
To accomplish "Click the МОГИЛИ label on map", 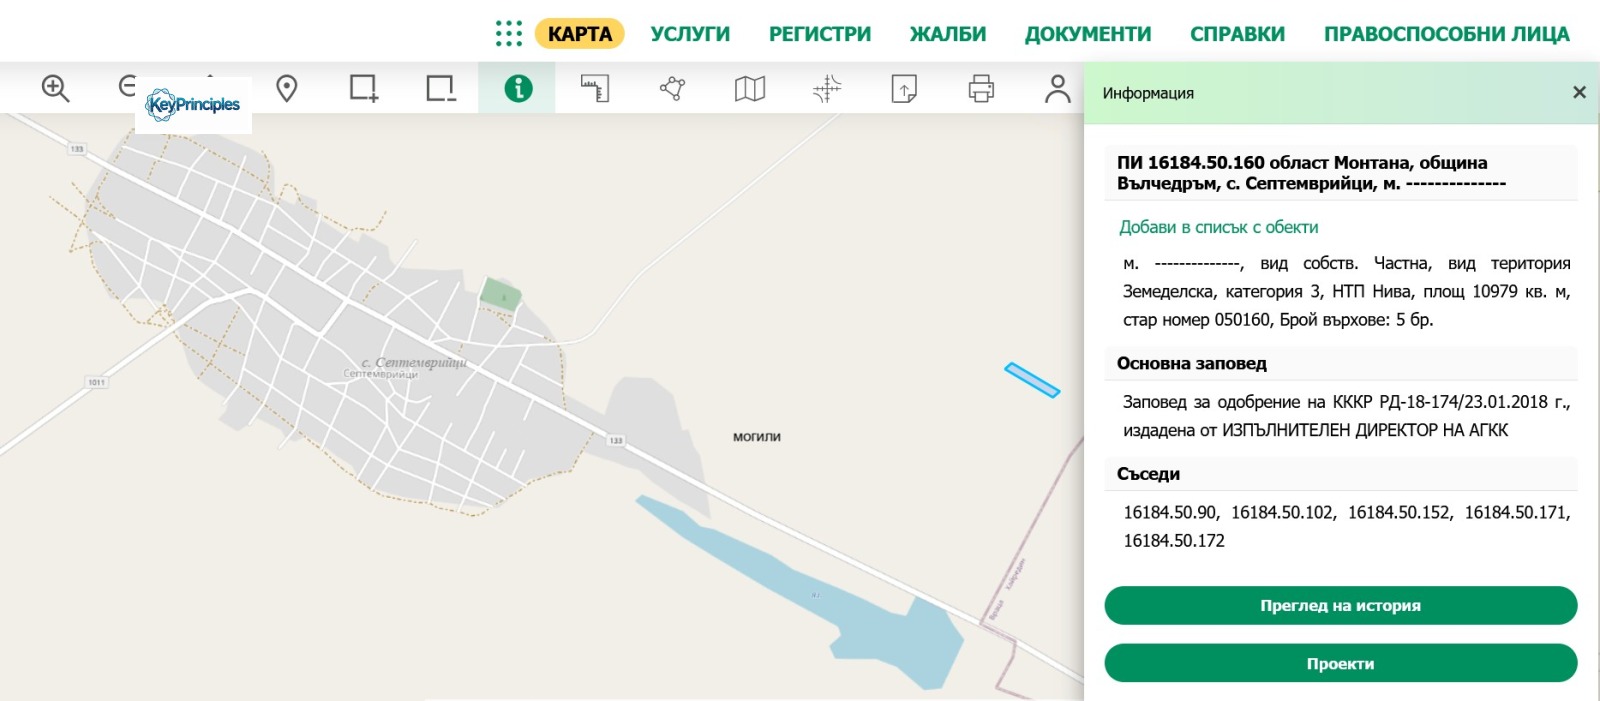I will 757,437.
